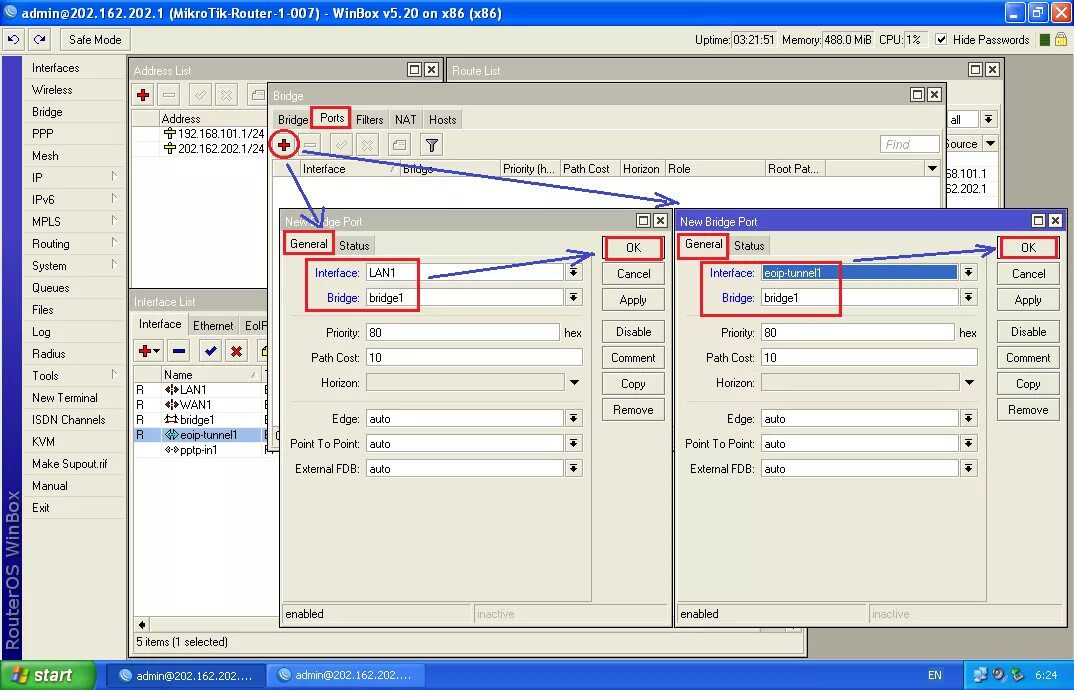Click Apply in the LAN1 bridge port dialog

pyautogui.click(x=634, y=299)
